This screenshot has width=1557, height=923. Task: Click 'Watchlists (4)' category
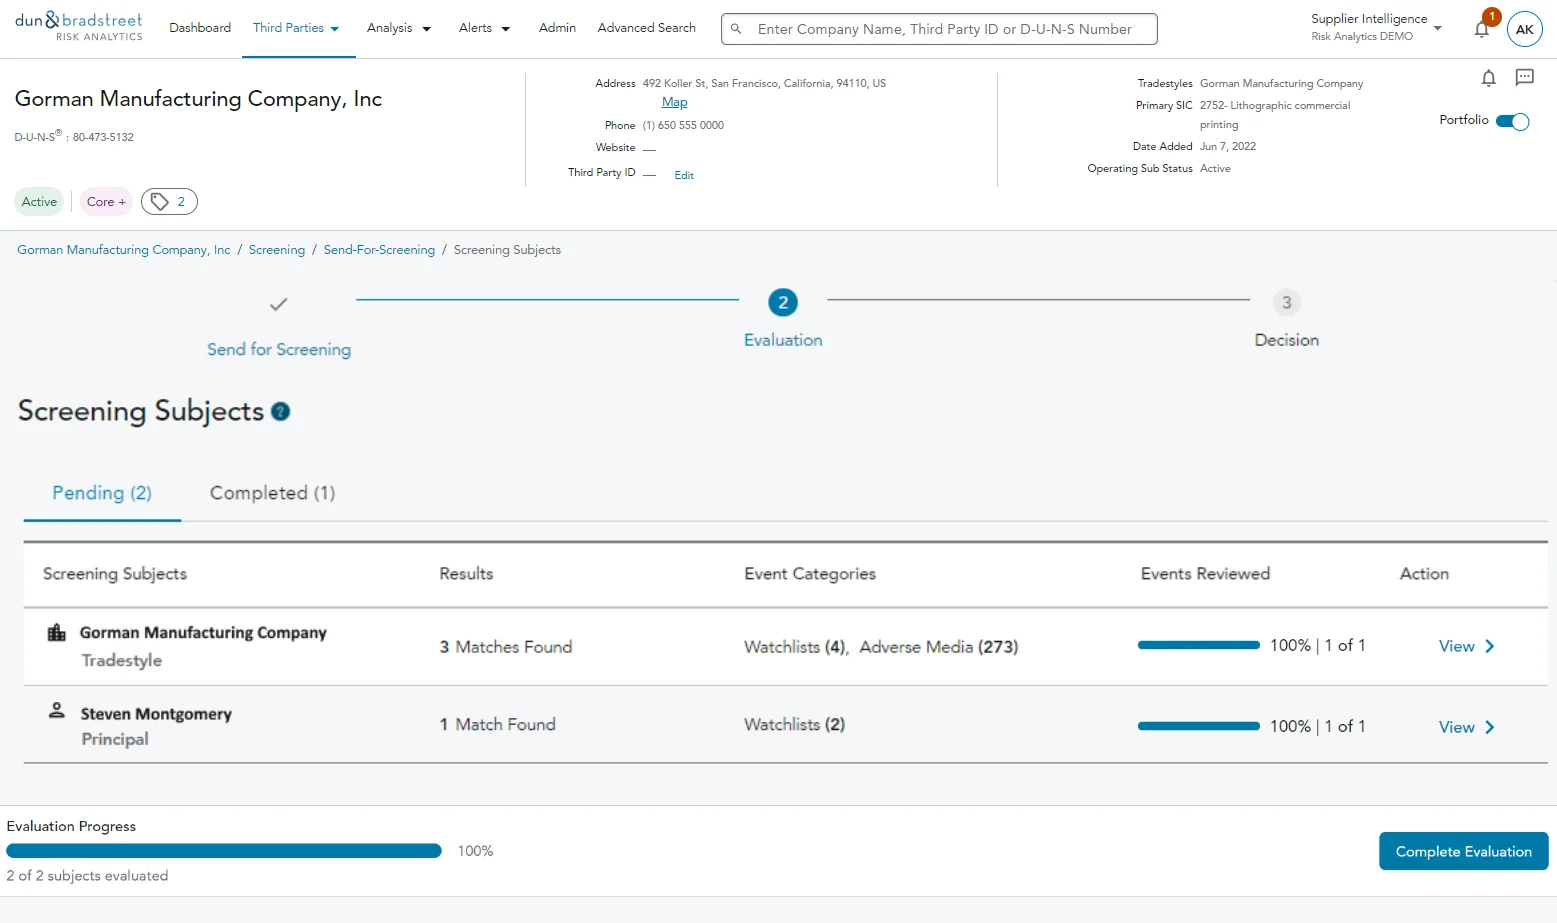(x=796, y=647)
